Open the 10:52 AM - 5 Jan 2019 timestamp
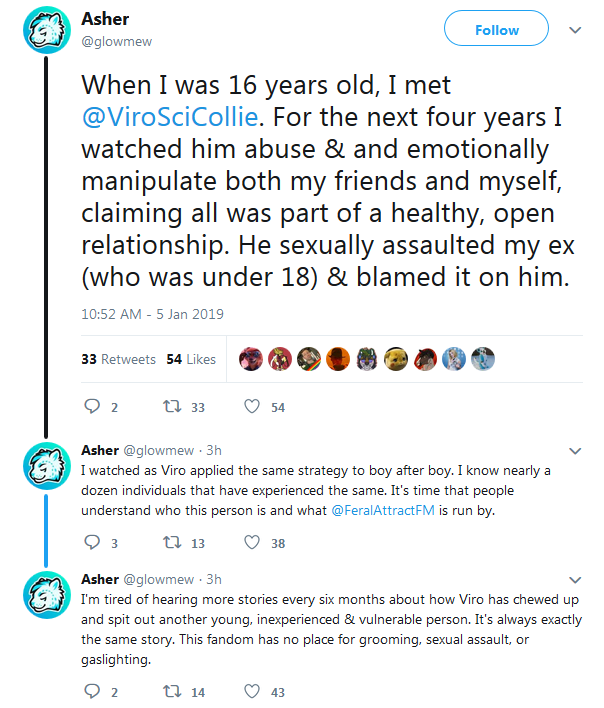Screen dimensions: 604x708 click(x=153, y=314)
